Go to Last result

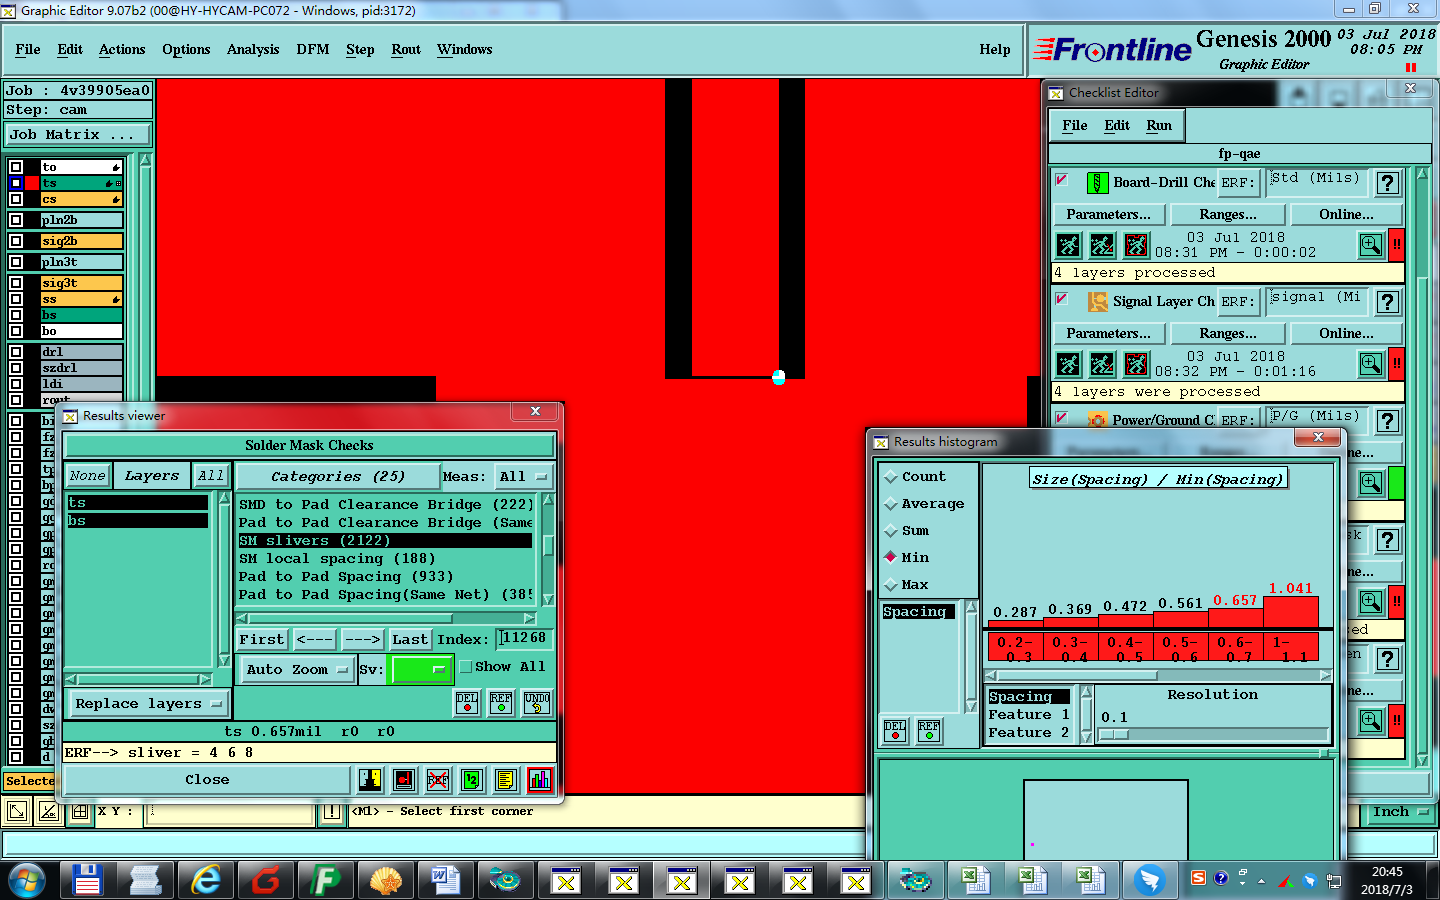[x=410, y=639]
